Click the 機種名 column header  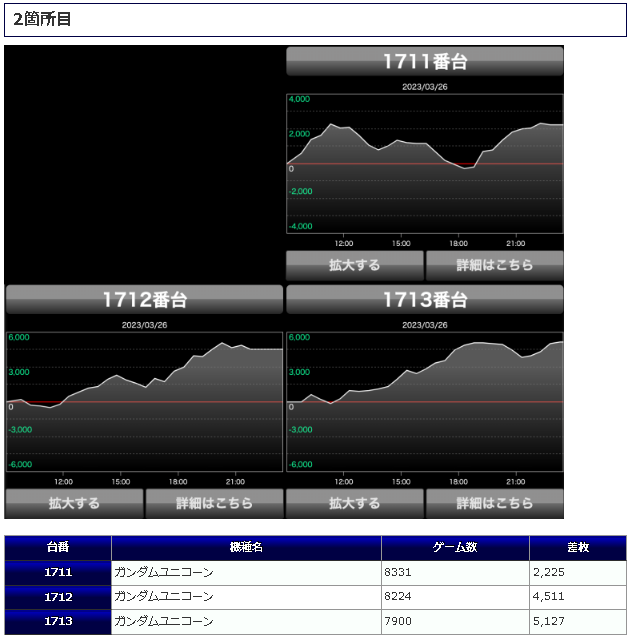click(246, 548)
